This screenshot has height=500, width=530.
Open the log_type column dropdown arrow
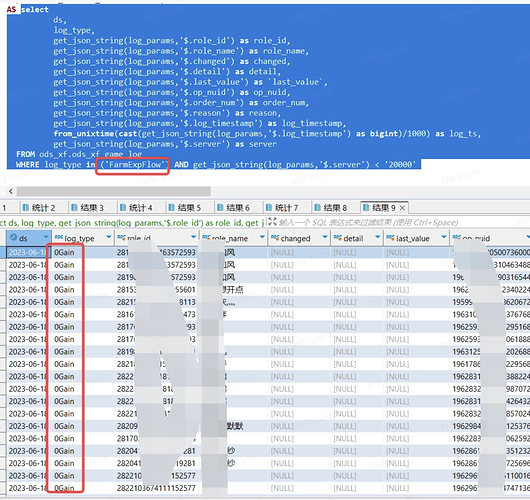tap(109, 237)
